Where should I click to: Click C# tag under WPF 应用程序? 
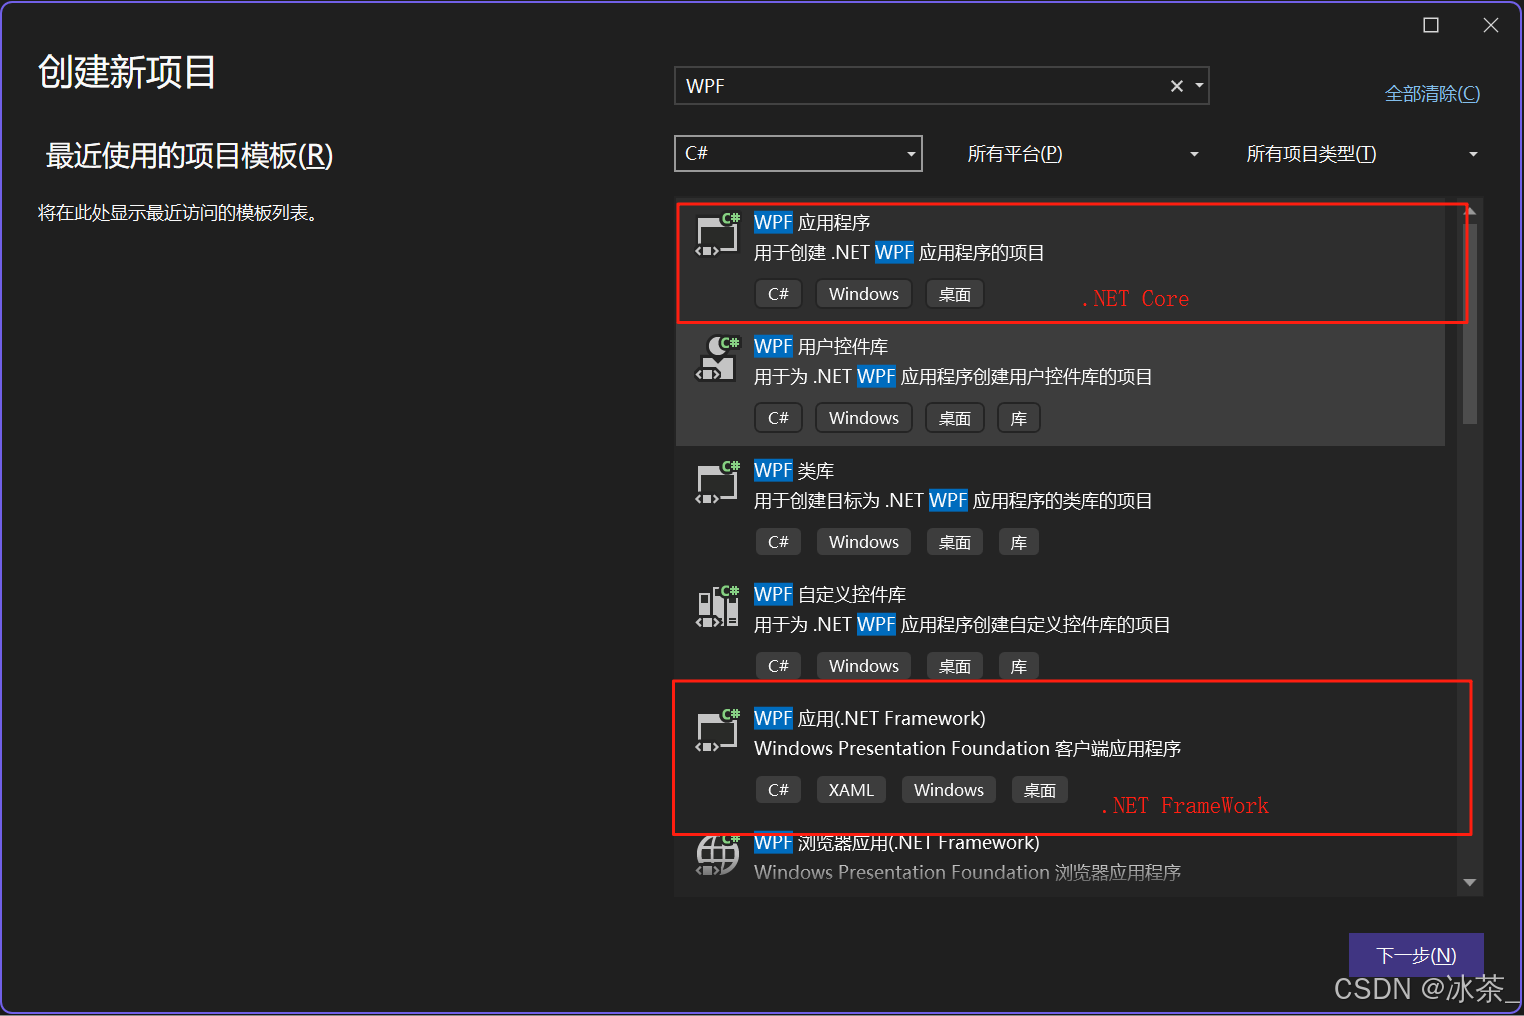click(x=778, y=294)
